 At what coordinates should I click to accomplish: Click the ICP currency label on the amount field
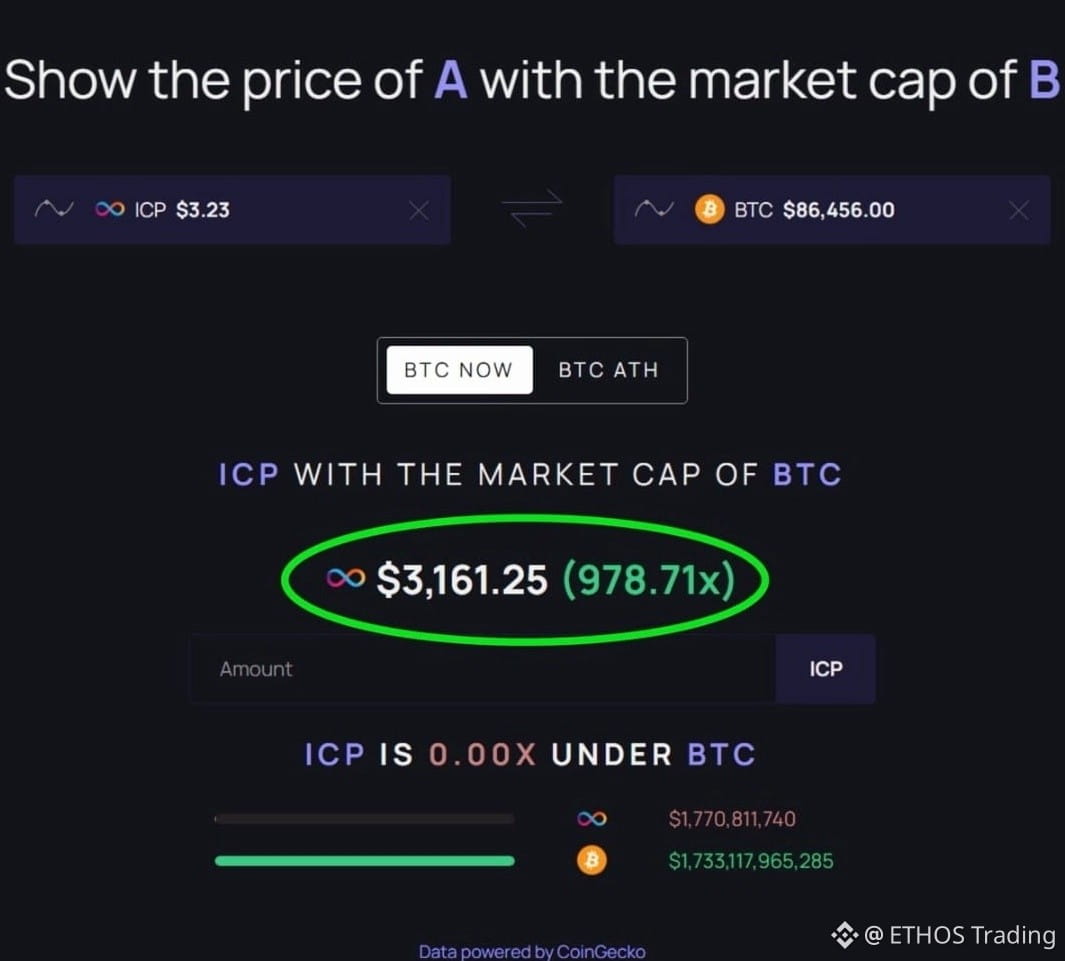pyautogui.click(x=825, y=669)
